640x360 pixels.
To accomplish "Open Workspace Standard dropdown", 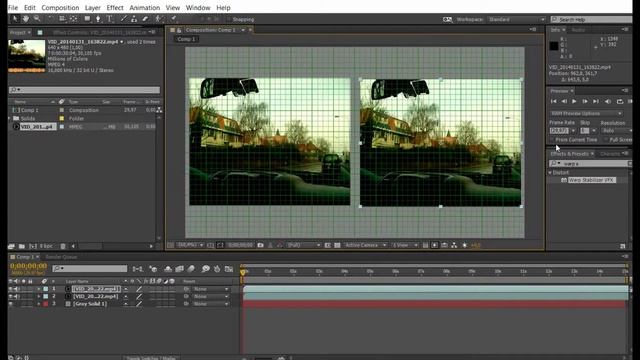I will pos(516,19).
